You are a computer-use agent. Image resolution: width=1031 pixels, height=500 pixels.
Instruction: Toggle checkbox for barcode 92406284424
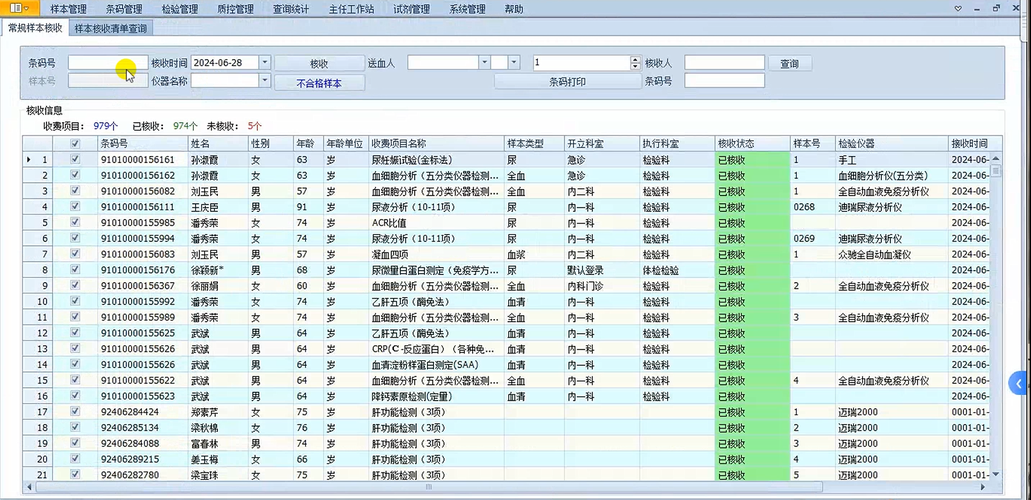tap(75, 412)
